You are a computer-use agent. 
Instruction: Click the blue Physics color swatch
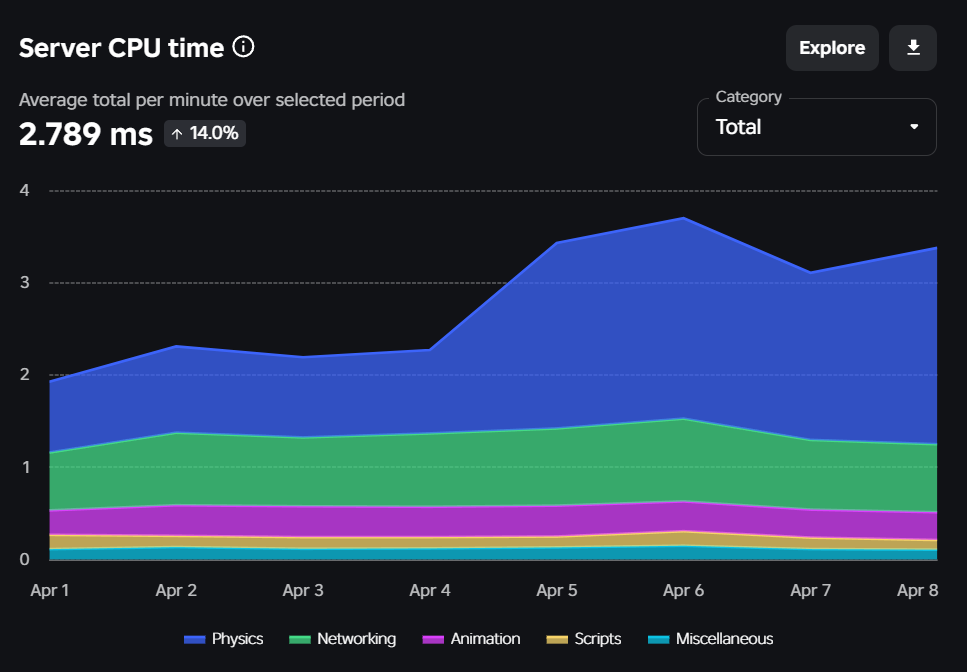pyautogui.click(x=195, y=639)
